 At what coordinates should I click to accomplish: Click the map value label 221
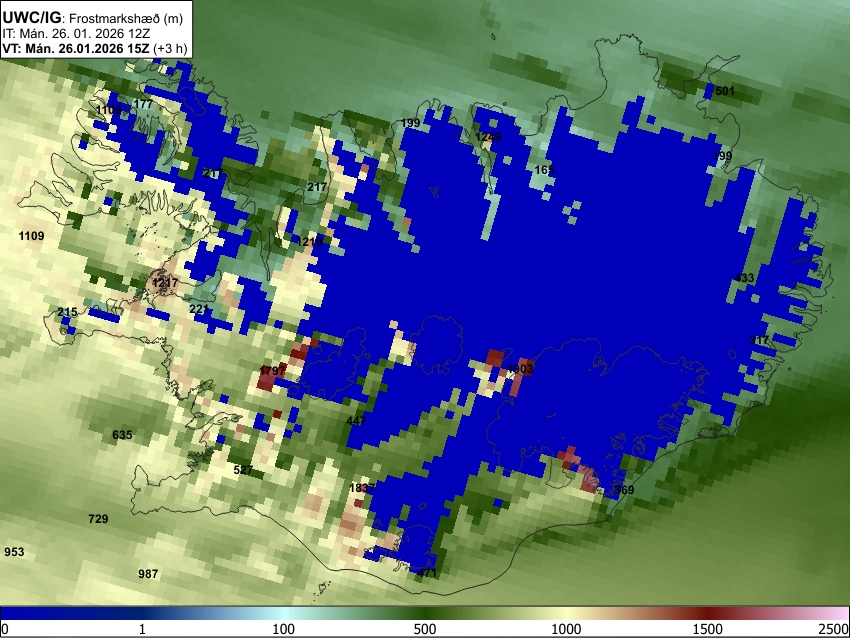point(199,309)
